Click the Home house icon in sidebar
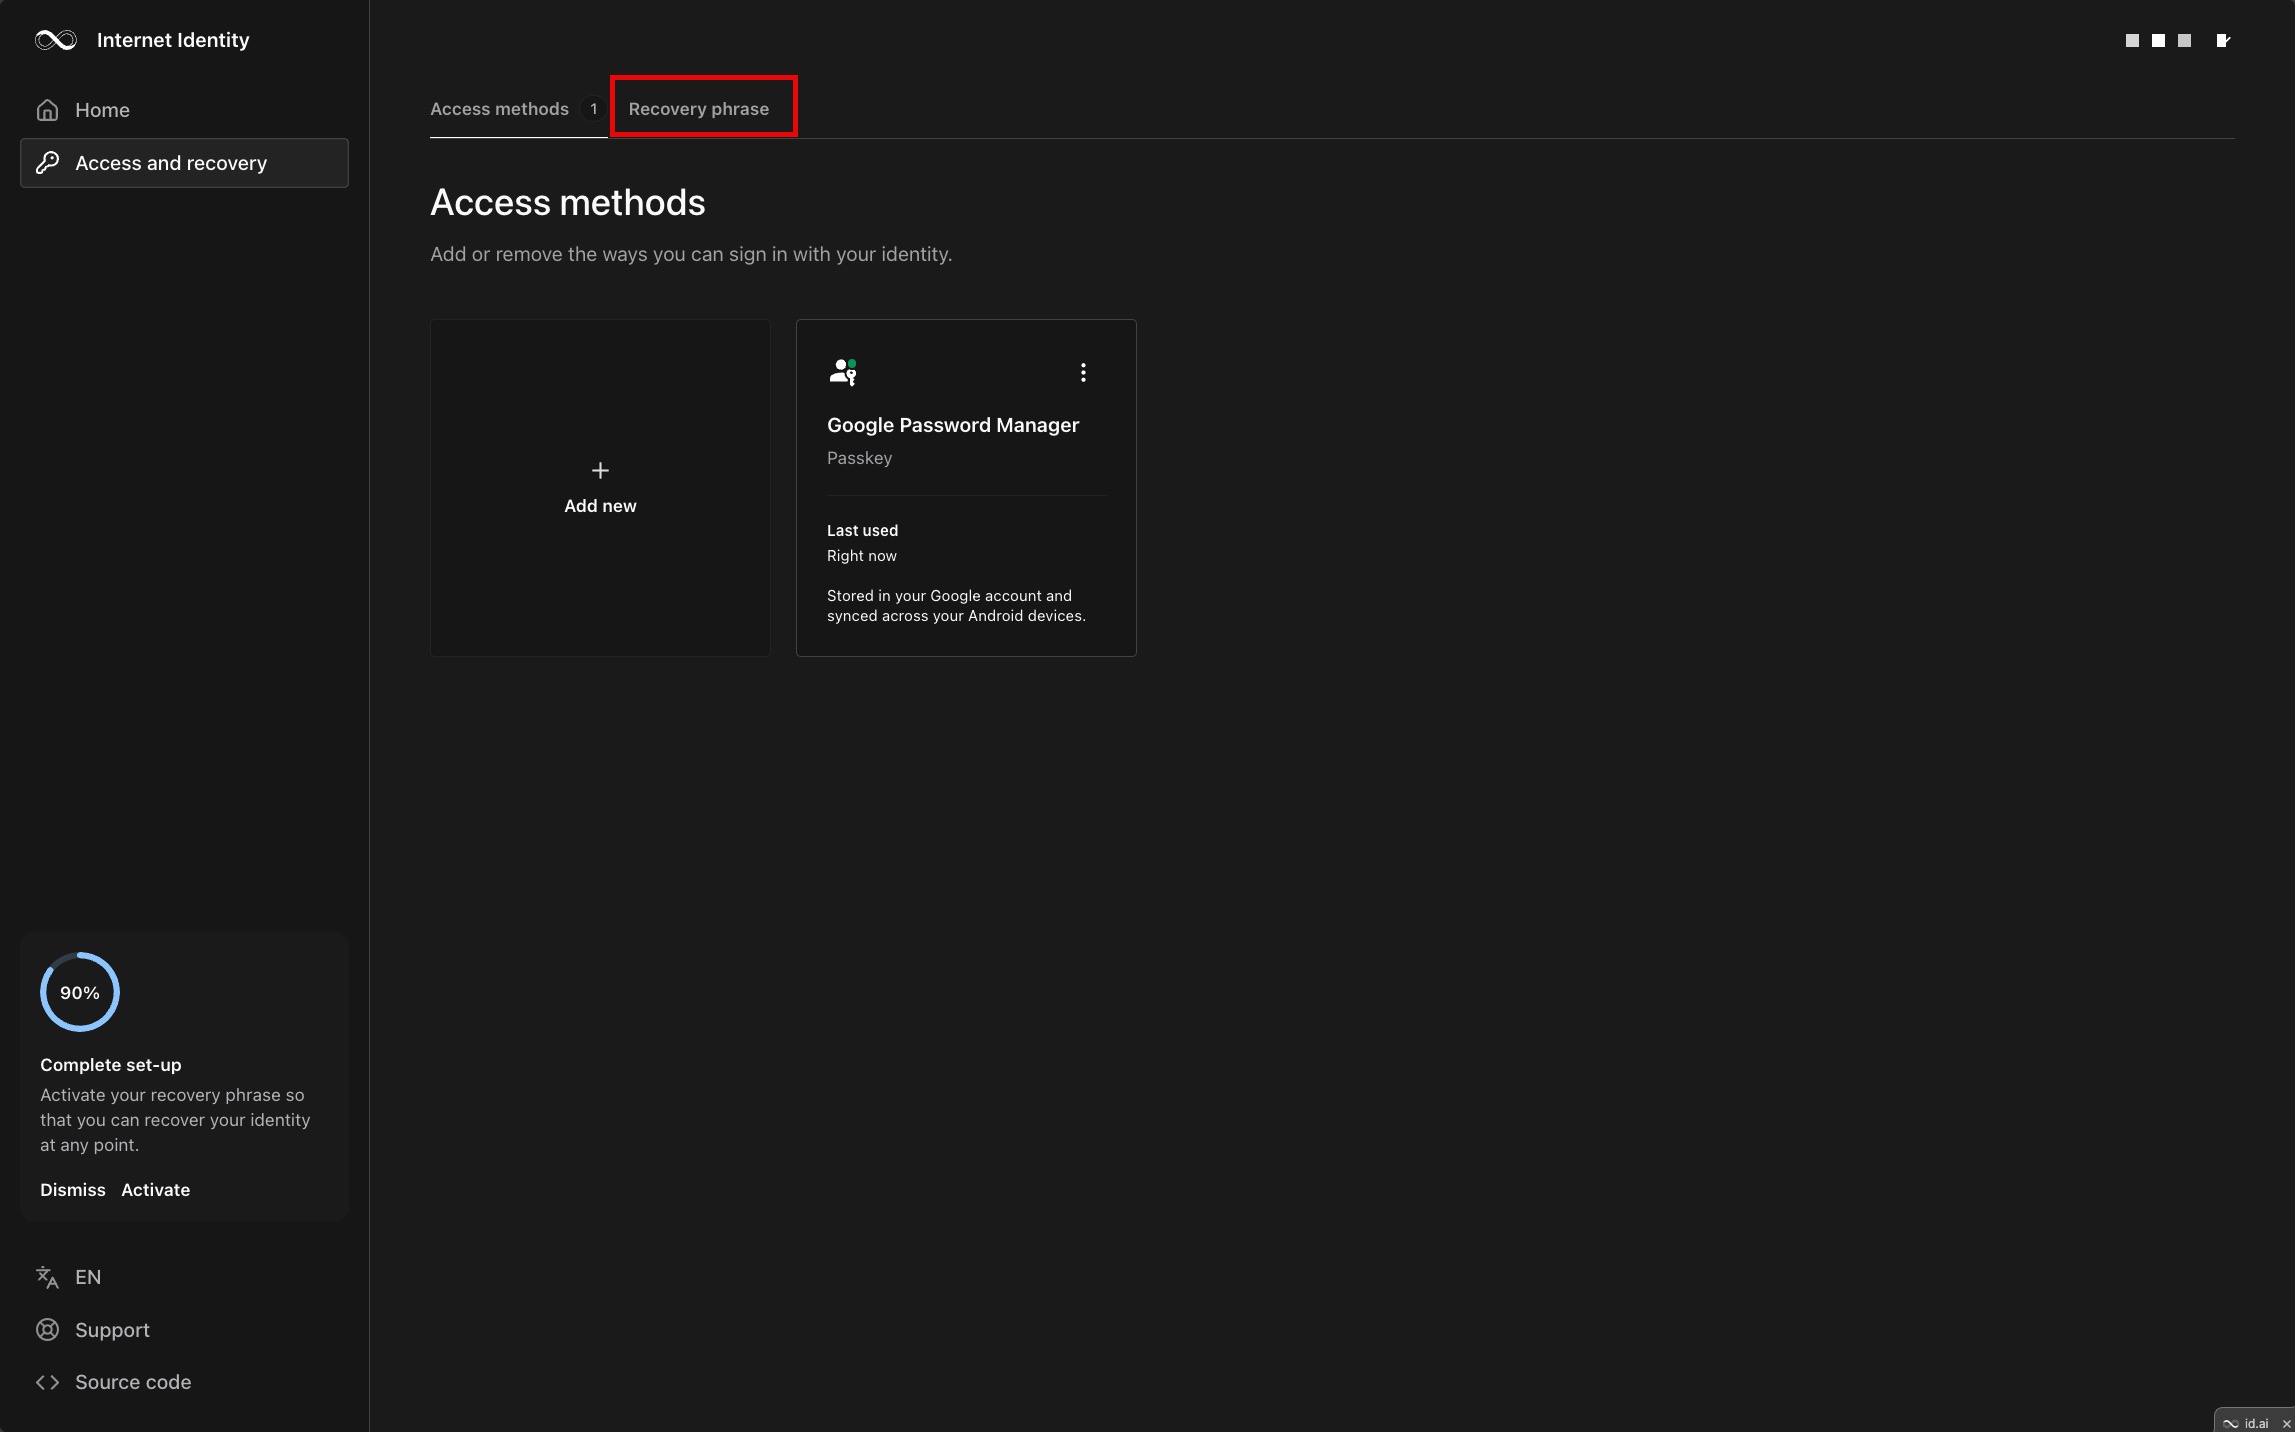Image resolution: width=2295 pixels, height=1432 pixels. (x=47, y=110)
